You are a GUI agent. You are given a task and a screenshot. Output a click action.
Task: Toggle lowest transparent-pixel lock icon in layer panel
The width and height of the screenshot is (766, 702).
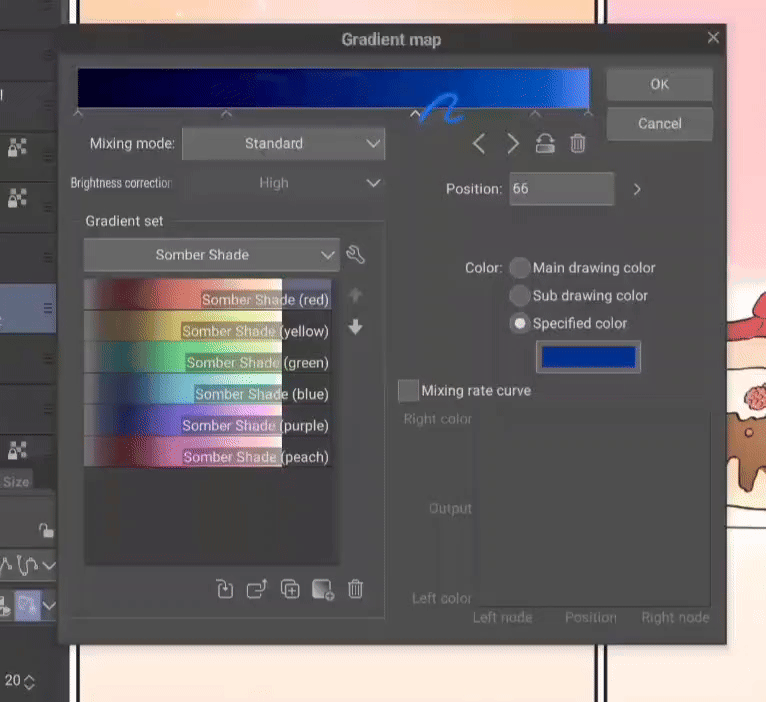click(x=17, y=450)
